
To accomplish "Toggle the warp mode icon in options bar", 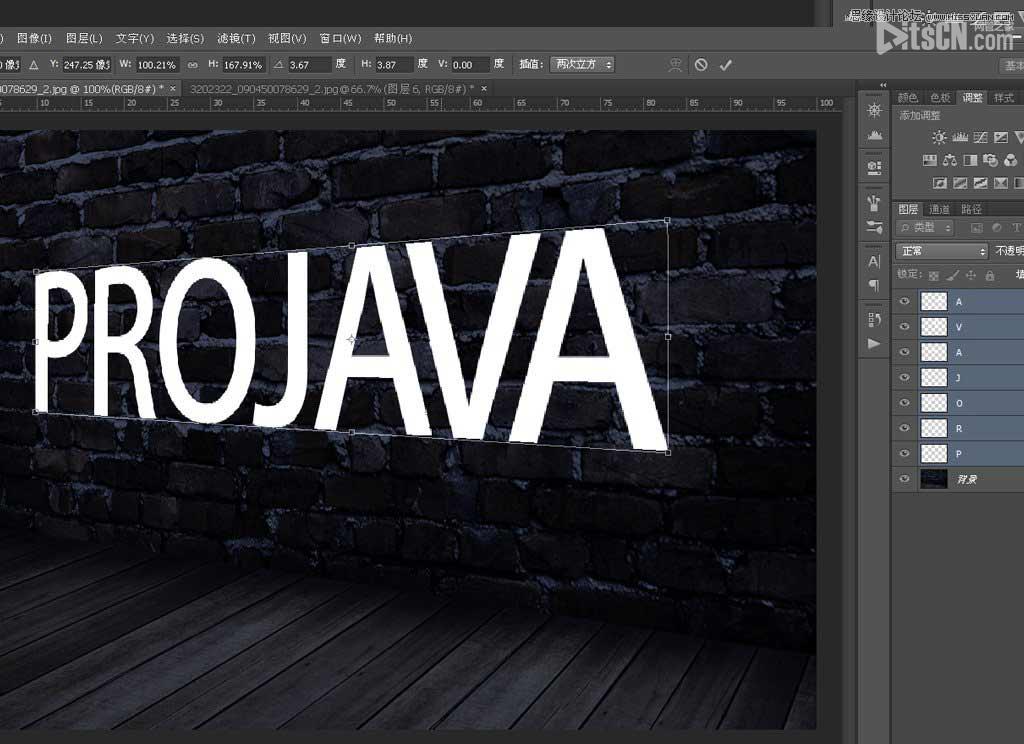I will point(676,65).
